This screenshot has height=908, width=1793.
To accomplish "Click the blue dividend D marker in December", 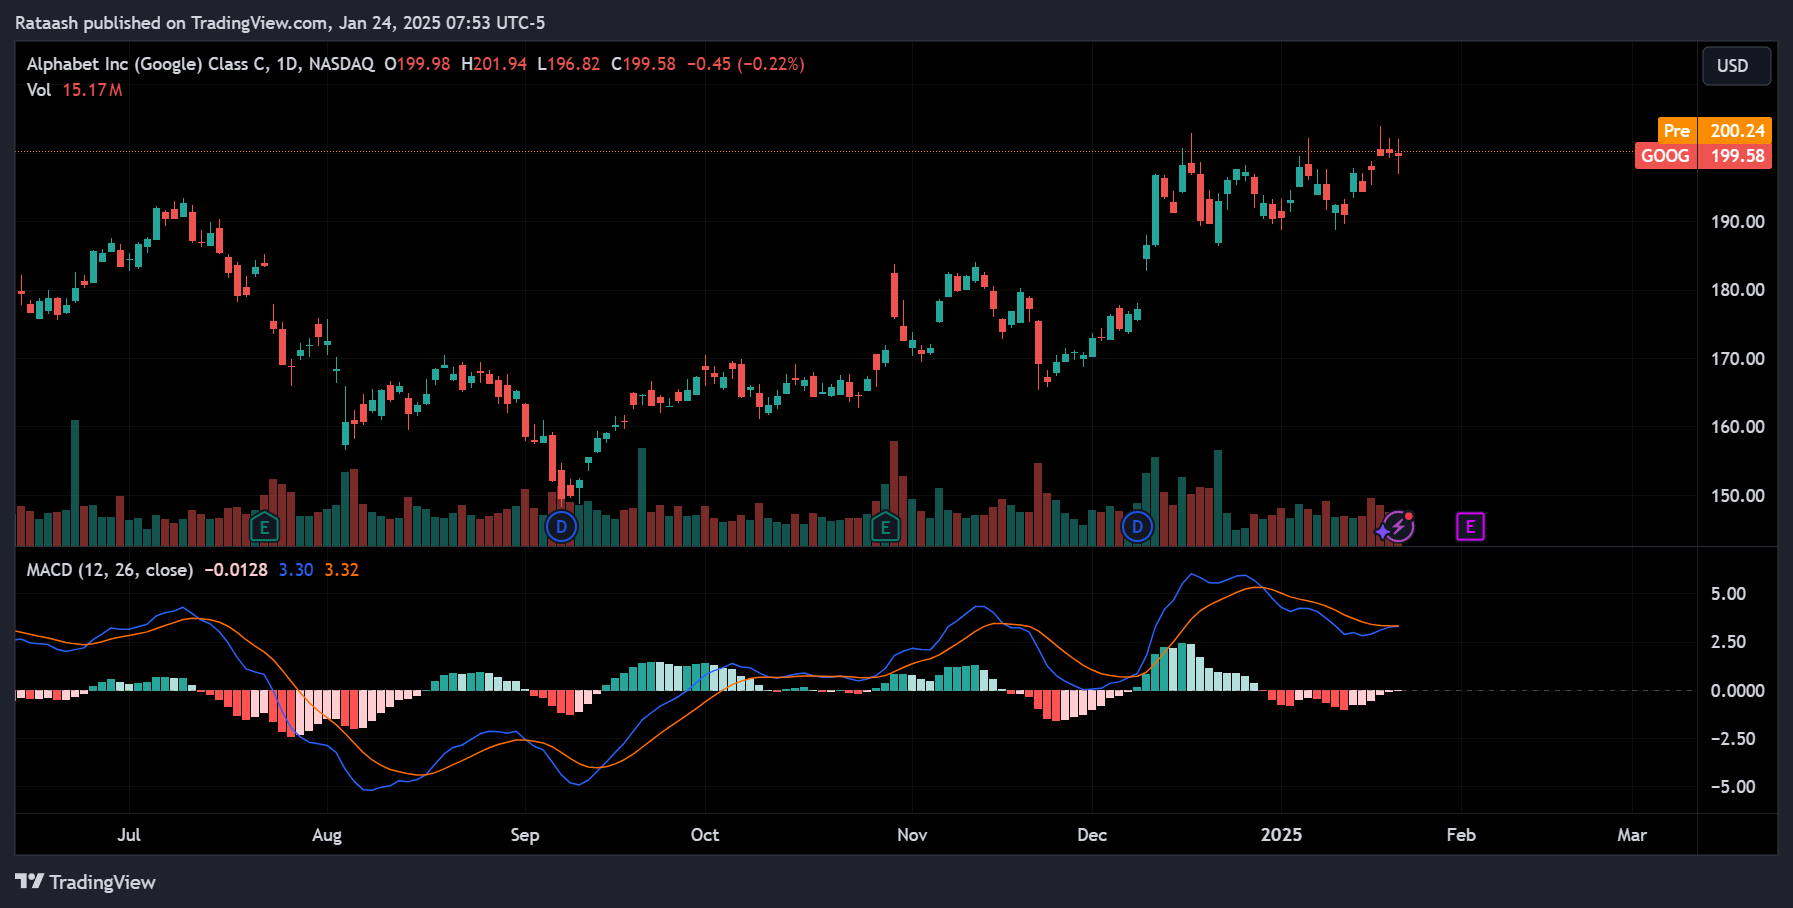I will pyautogui.click(x=1137, y=527).
